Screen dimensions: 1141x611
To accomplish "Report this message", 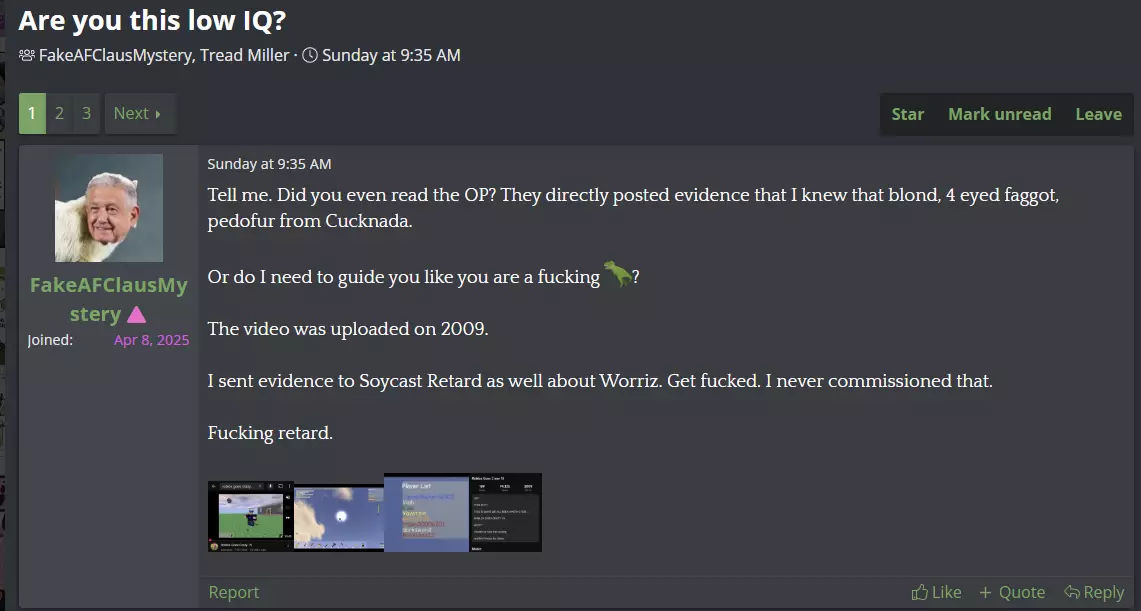I will [x=234, y=592].
